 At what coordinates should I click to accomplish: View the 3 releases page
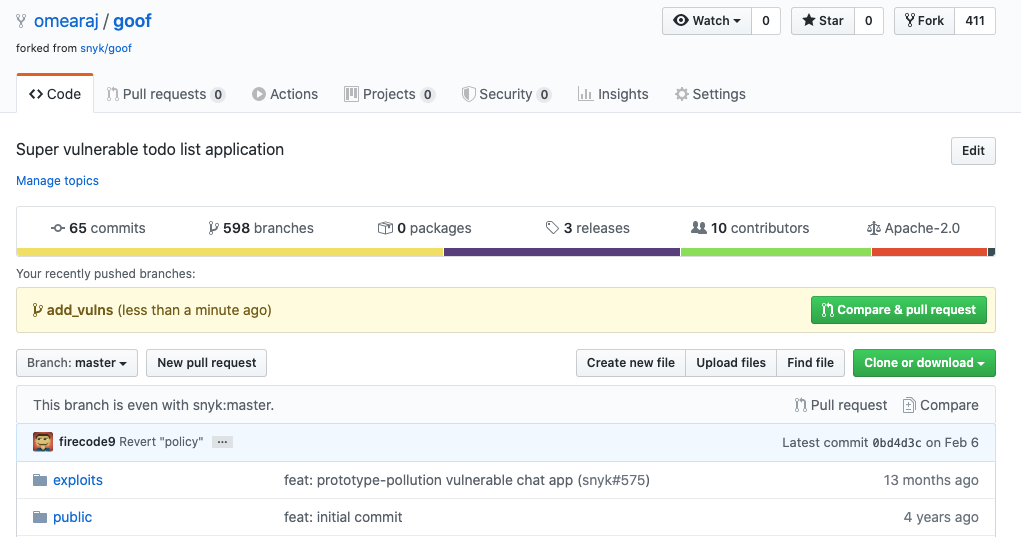pos(587,228)
